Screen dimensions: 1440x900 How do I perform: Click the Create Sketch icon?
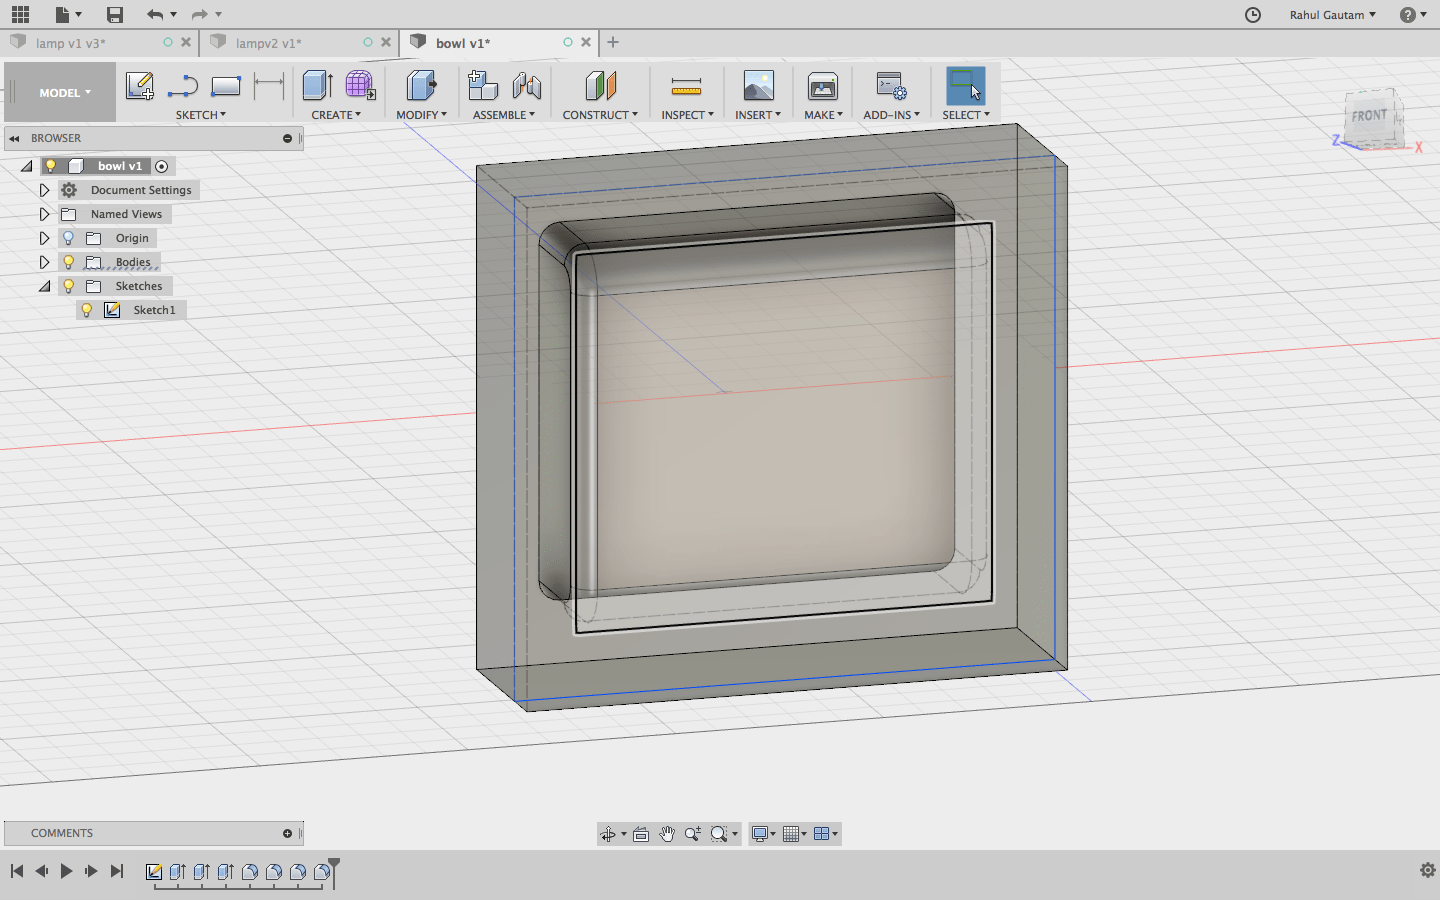pyautogui.click(x=140, y=86)
